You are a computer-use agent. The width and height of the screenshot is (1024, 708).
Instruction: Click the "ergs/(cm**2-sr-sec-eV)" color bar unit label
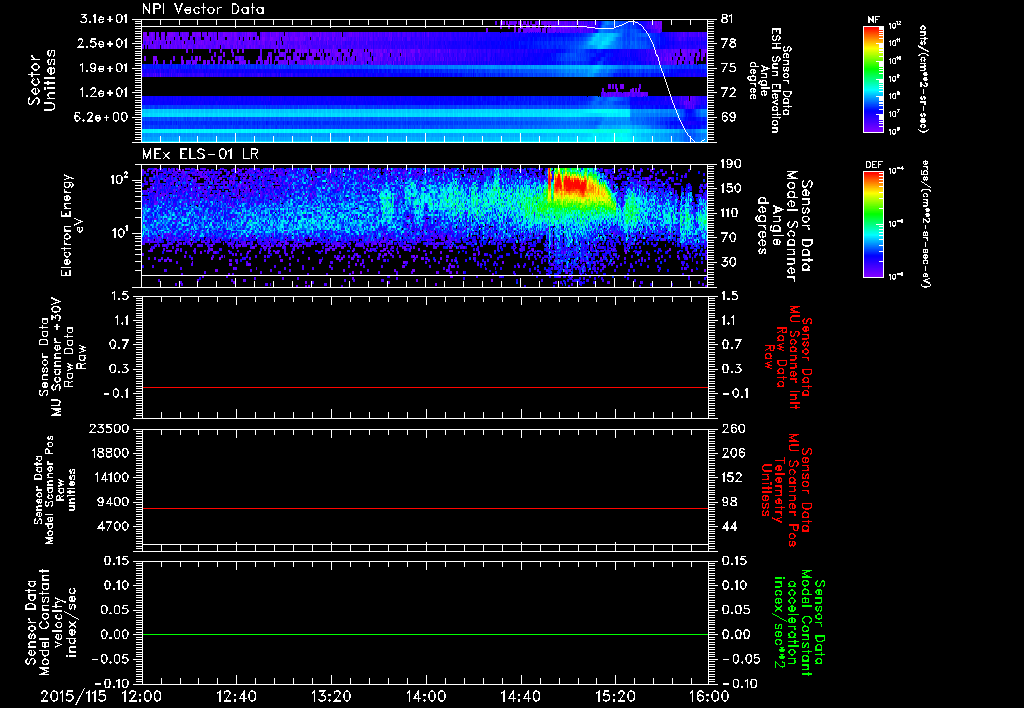tap(927, 224)
